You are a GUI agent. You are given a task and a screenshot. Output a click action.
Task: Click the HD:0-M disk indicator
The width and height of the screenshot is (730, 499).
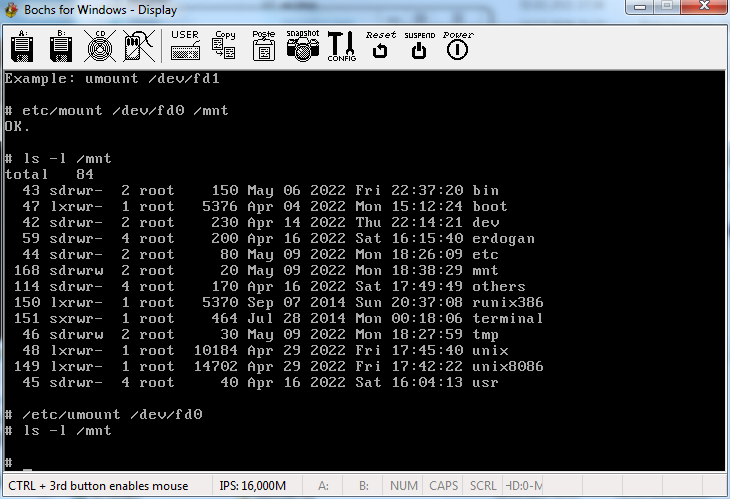pos(524,487)
